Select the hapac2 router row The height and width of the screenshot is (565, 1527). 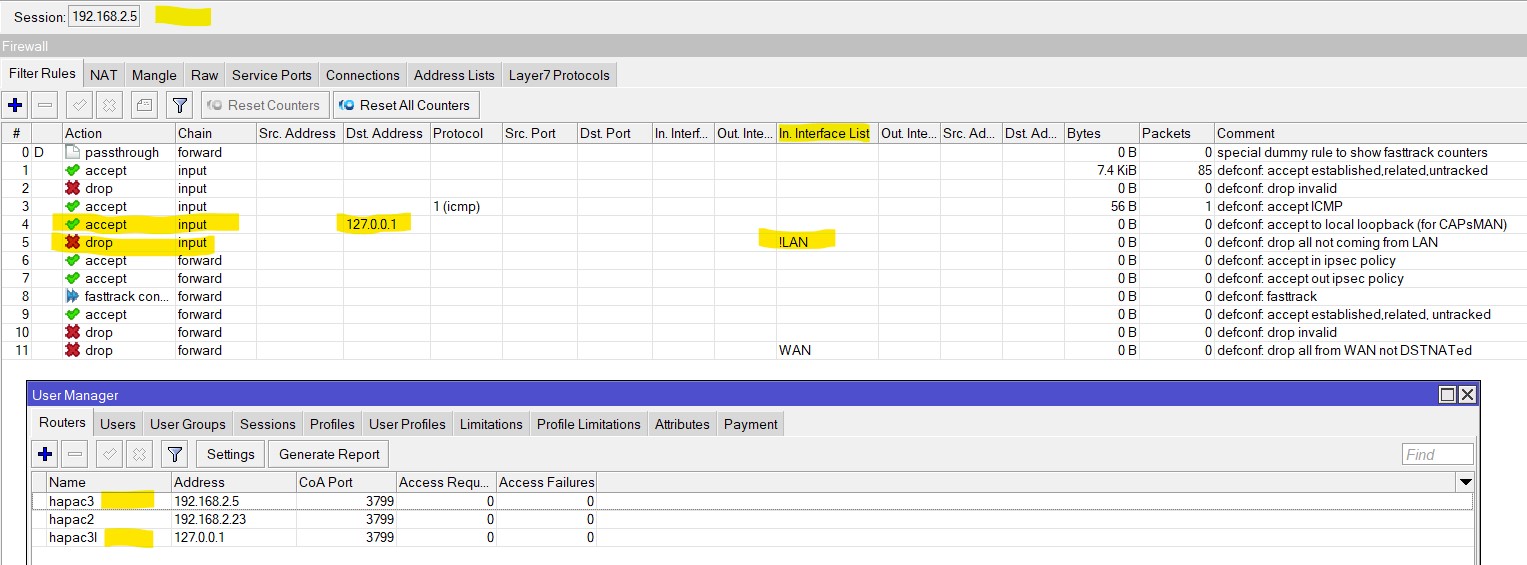(x=752, y=519)
